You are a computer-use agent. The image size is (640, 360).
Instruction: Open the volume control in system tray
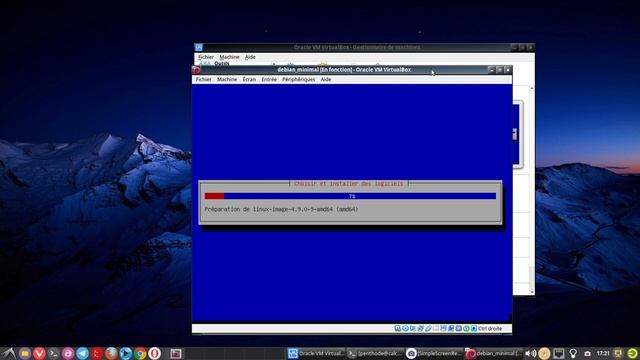pyautogui.click(x=531, y=353)
